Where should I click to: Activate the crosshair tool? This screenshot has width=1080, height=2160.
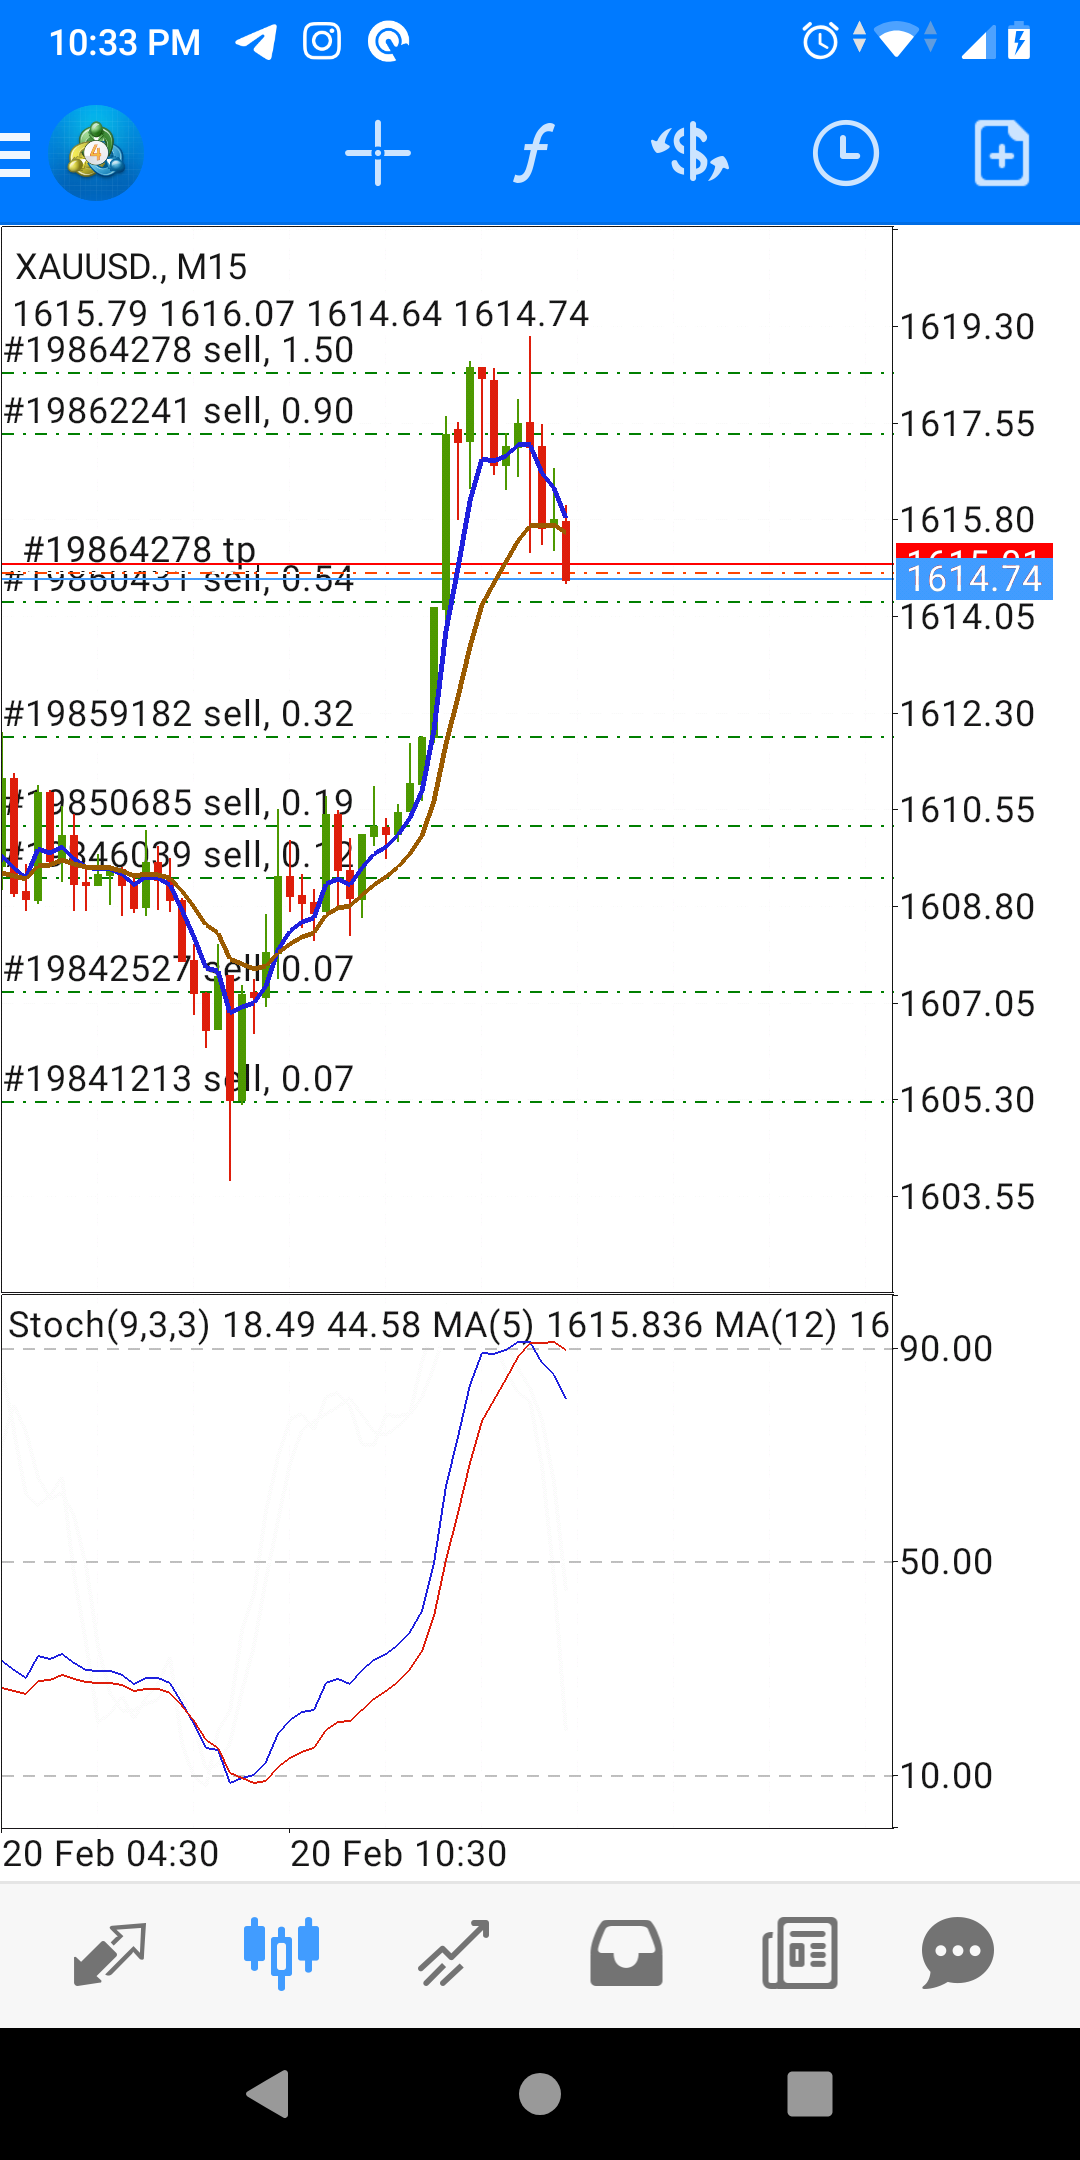[x=378, y=153]
